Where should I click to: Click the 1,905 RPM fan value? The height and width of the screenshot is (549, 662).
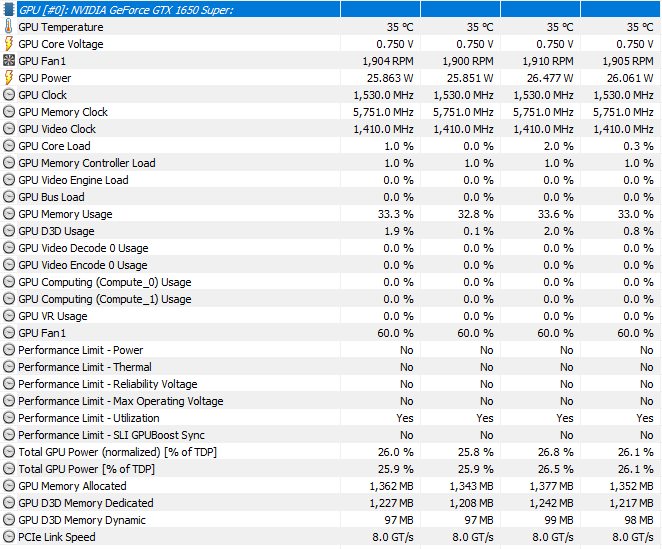click(x=628, y=61)
